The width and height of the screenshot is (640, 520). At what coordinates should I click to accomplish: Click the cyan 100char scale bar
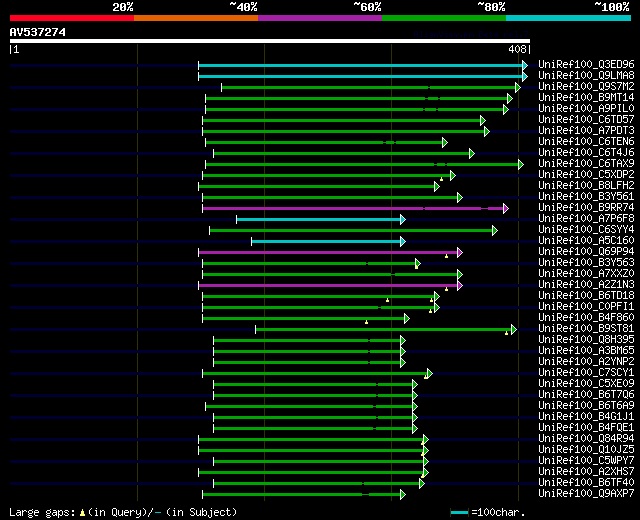click(x=459, y=512)
